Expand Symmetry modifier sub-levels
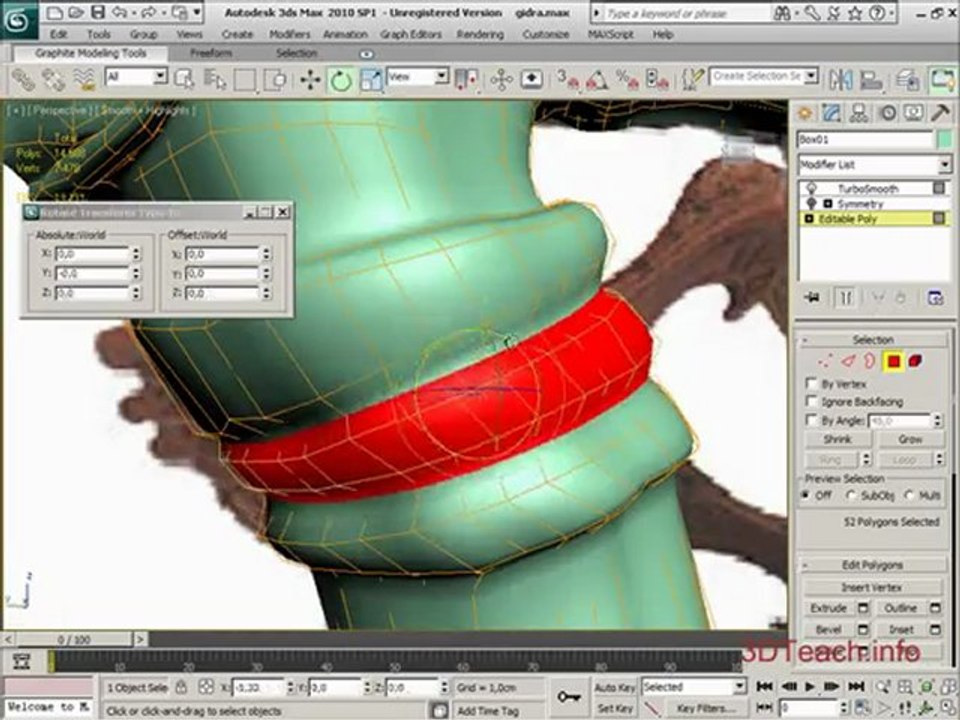The height and width of the screenshot is (720, 960). [x=828, y=203]
